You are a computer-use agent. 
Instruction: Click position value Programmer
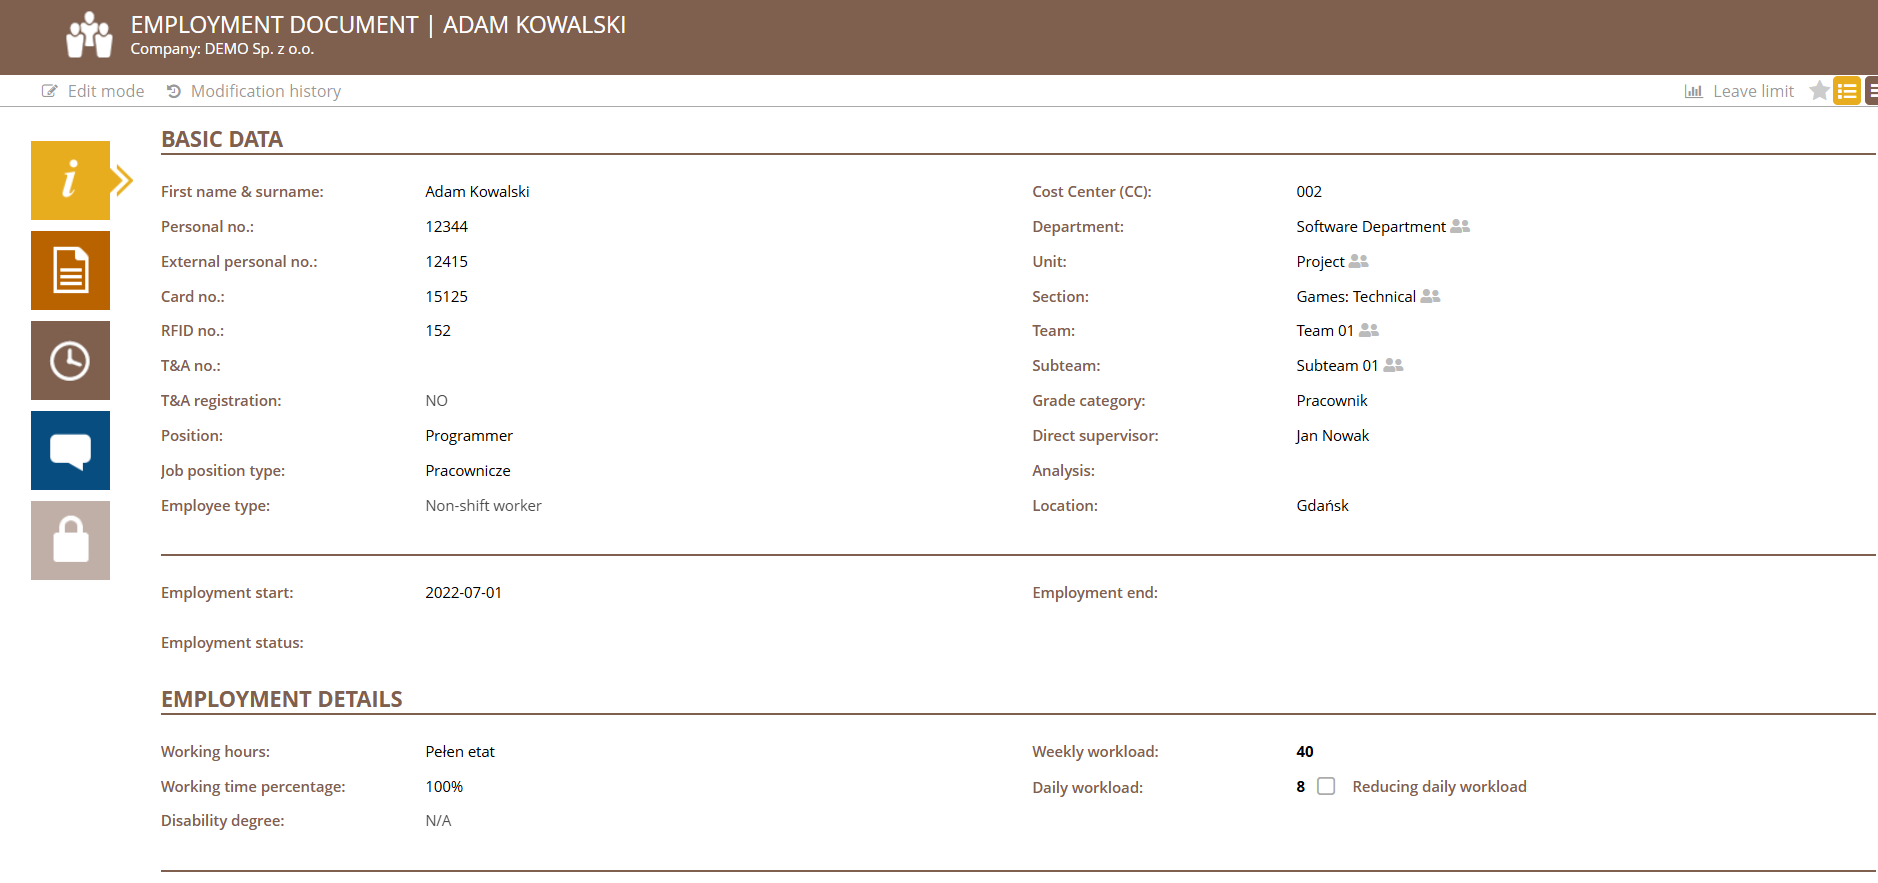click(469, 435)
